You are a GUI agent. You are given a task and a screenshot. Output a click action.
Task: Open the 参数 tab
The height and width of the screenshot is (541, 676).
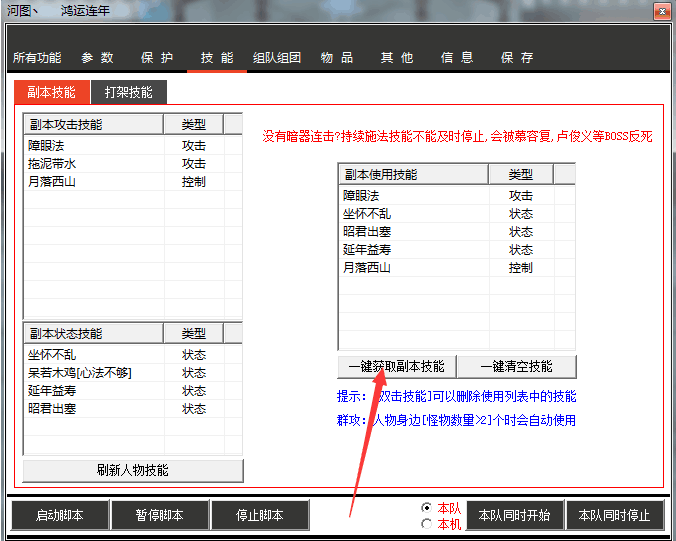click(x=97, y=58)
